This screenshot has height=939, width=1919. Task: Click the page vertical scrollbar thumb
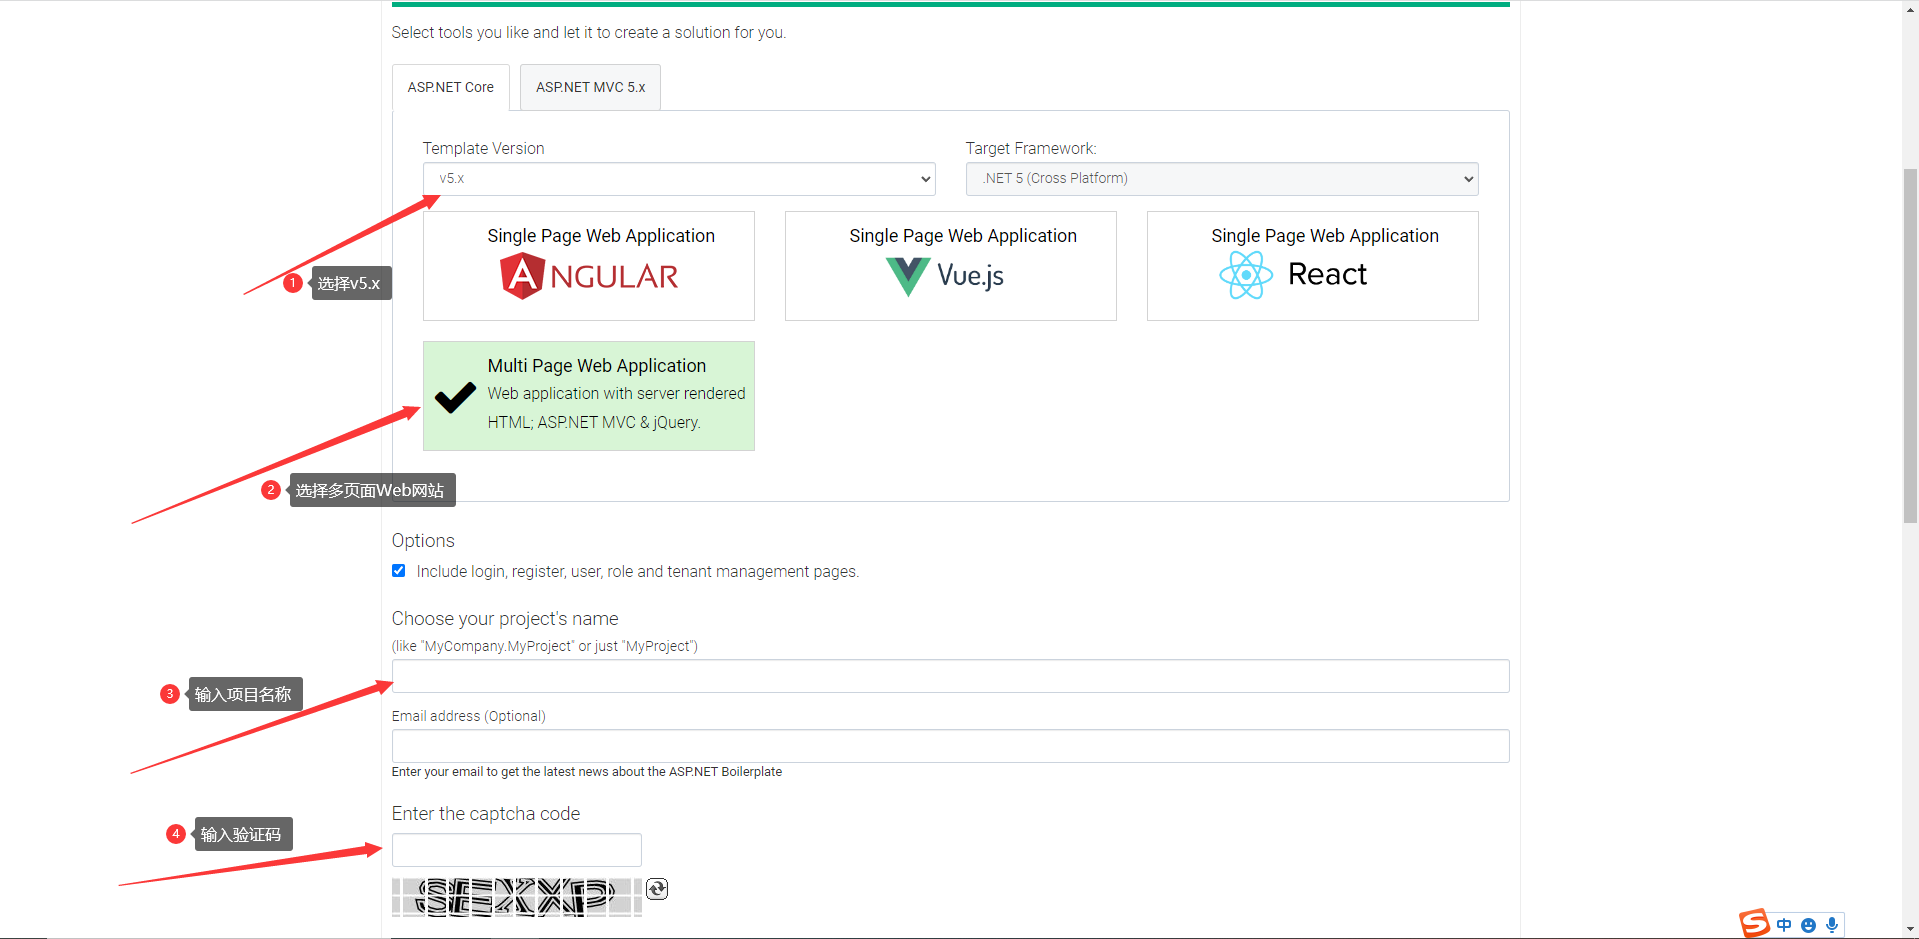pyautogui.click(x=1910, y=345)
